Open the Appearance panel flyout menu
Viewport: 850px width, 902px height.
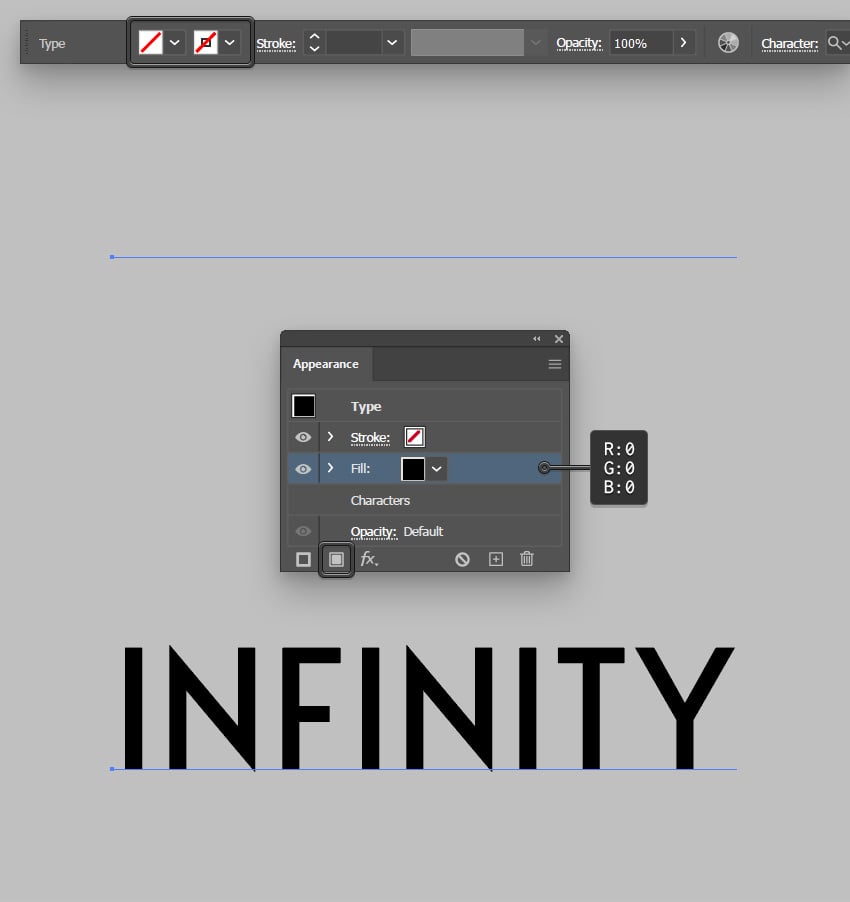[x=554, y=364]
